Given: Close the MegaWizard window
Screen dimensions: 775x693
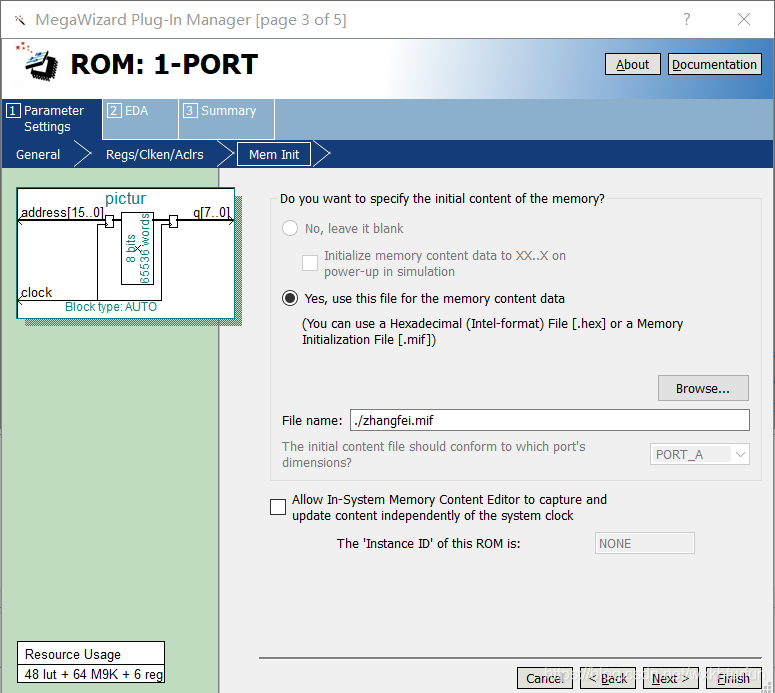Looking at the screenshot, I should [743, 19].
